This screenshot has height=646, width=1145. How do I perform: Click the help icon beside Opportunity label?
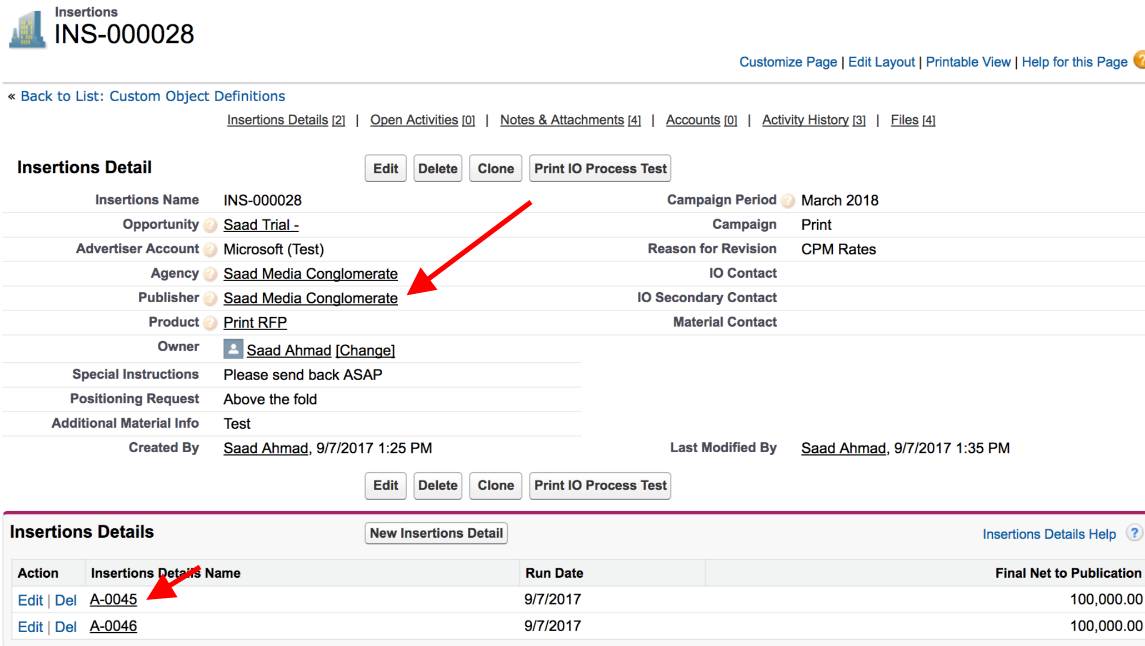[x=210, y=225]
